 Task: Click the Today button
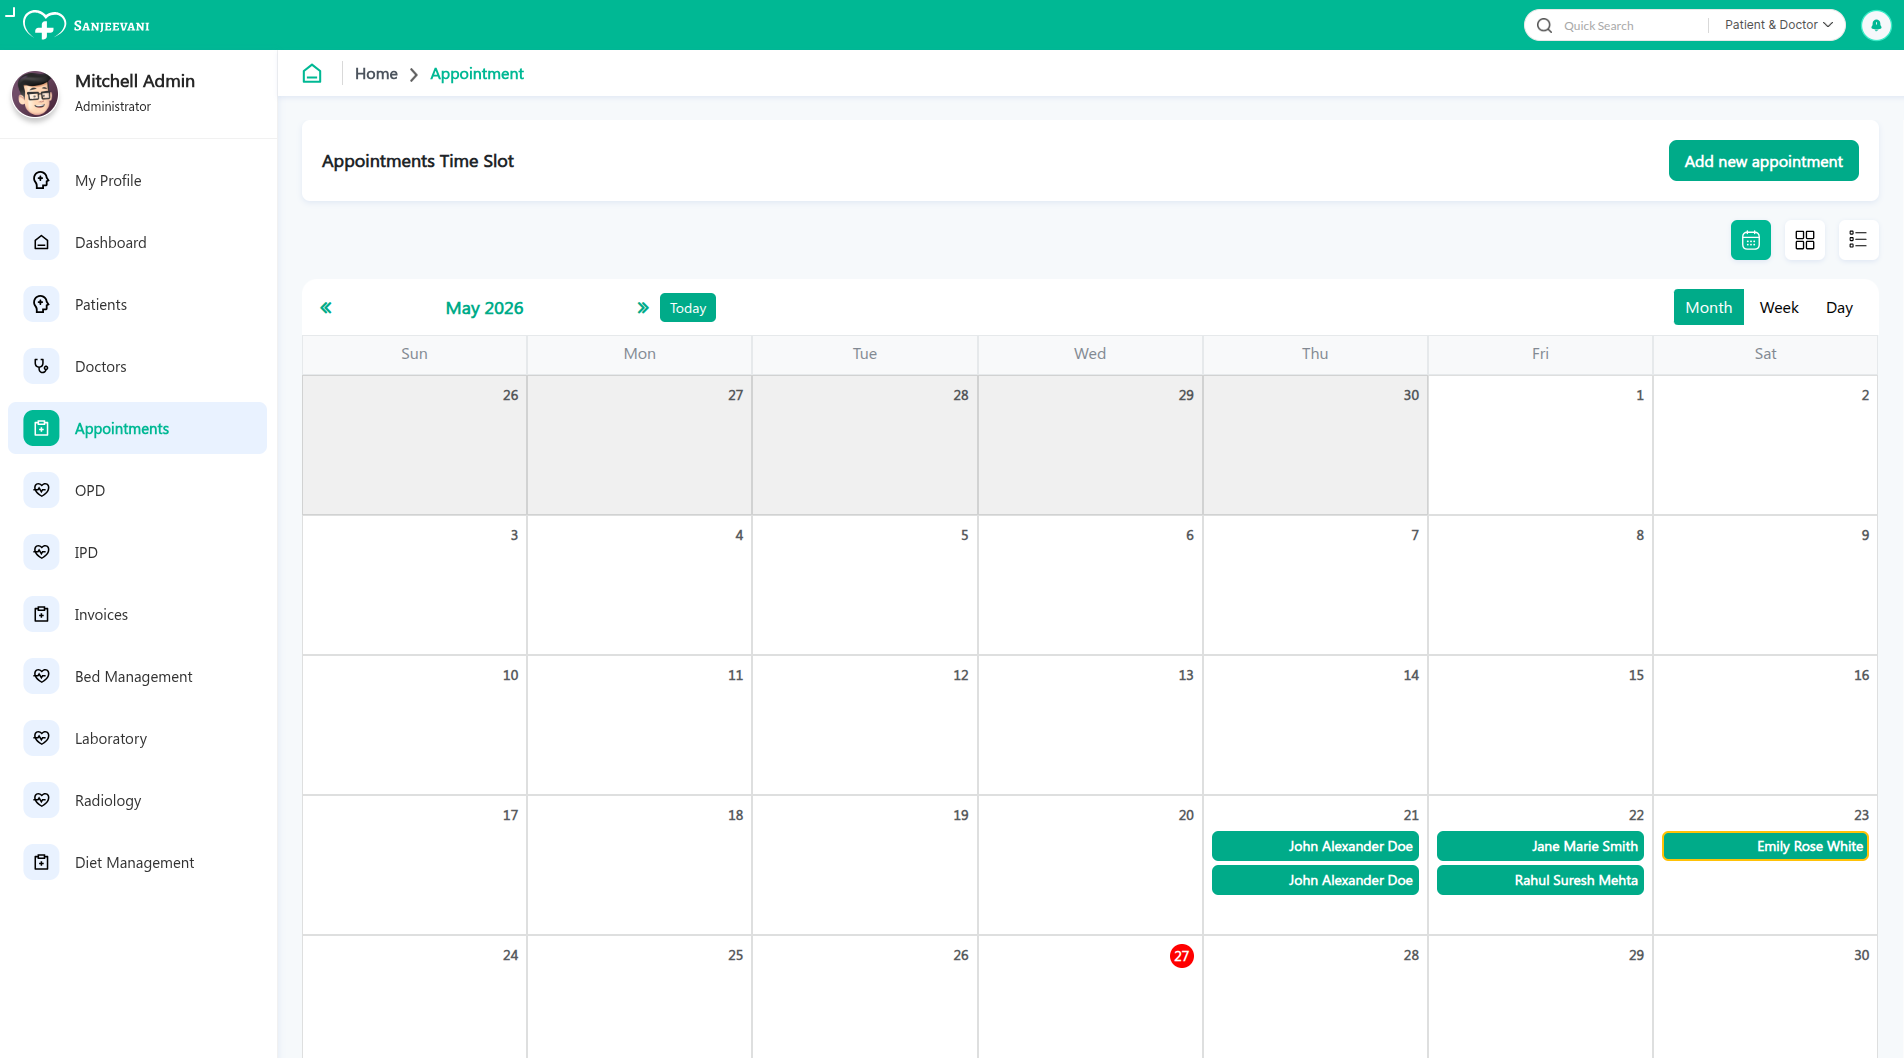coord(688,308)
